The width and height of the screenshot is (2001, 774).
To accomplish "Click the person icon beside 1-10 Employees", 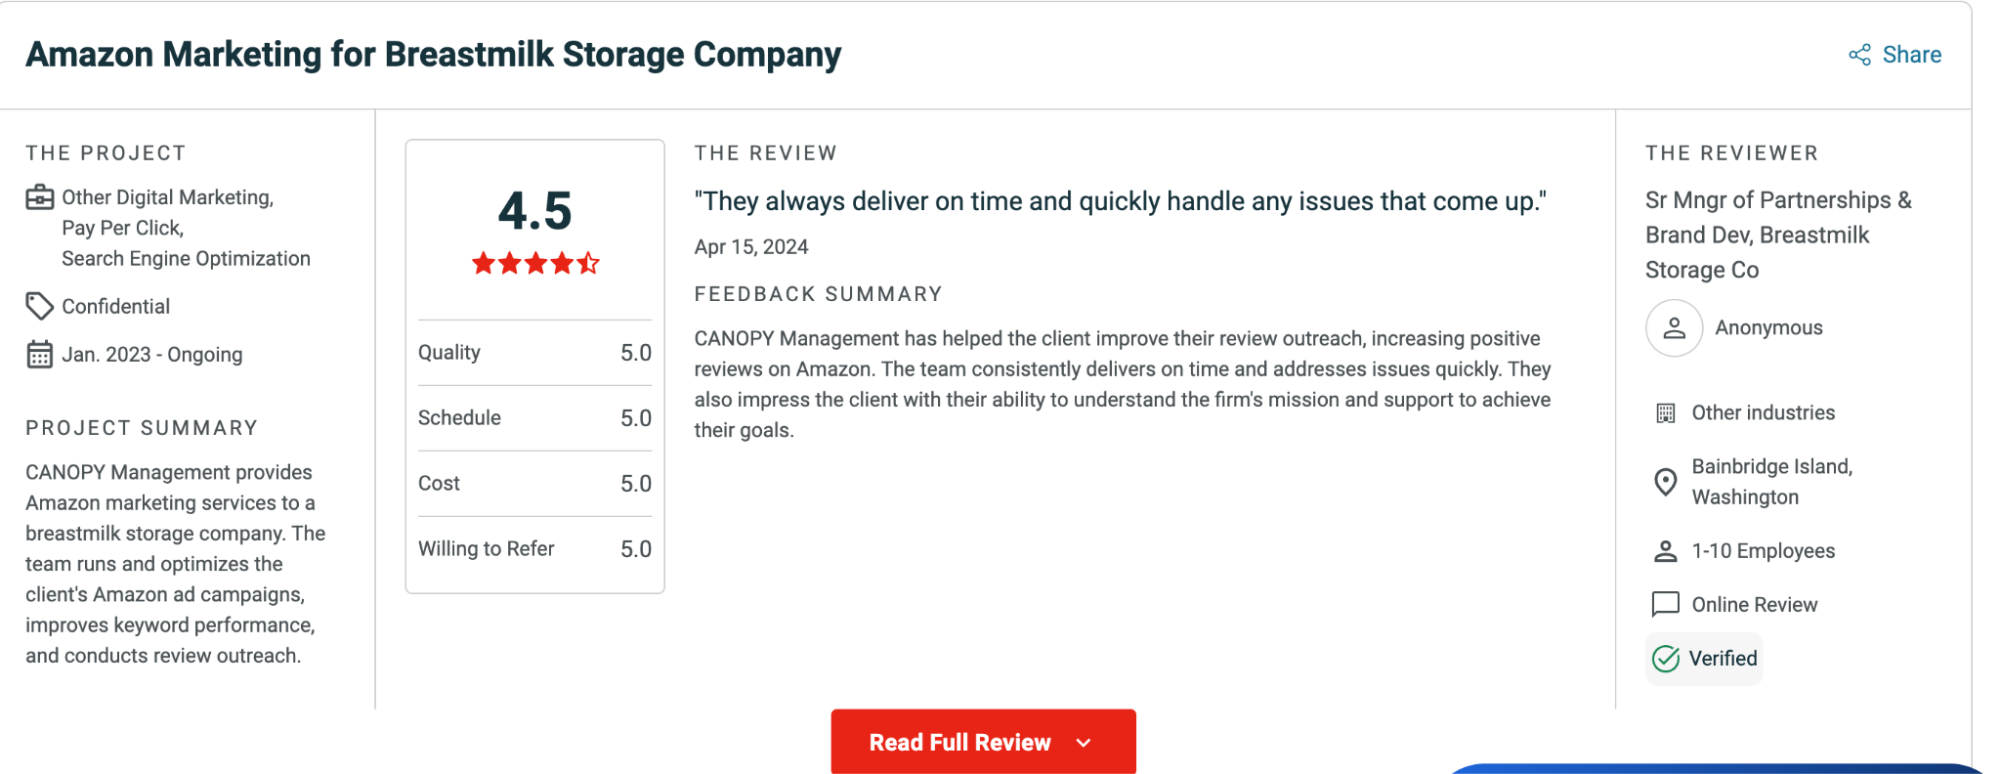I will pos(1666,551).
